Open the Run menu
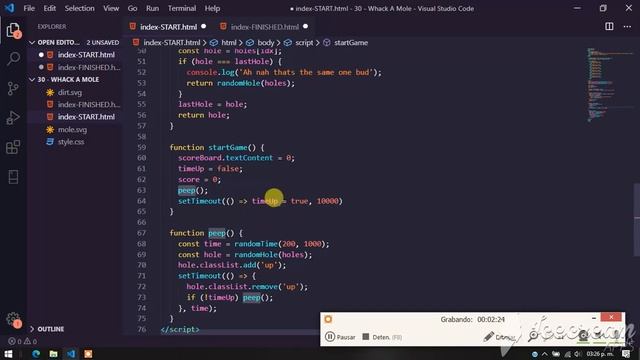Image resolution: width=640 pixels, height=360 pixels. (152, 8)
